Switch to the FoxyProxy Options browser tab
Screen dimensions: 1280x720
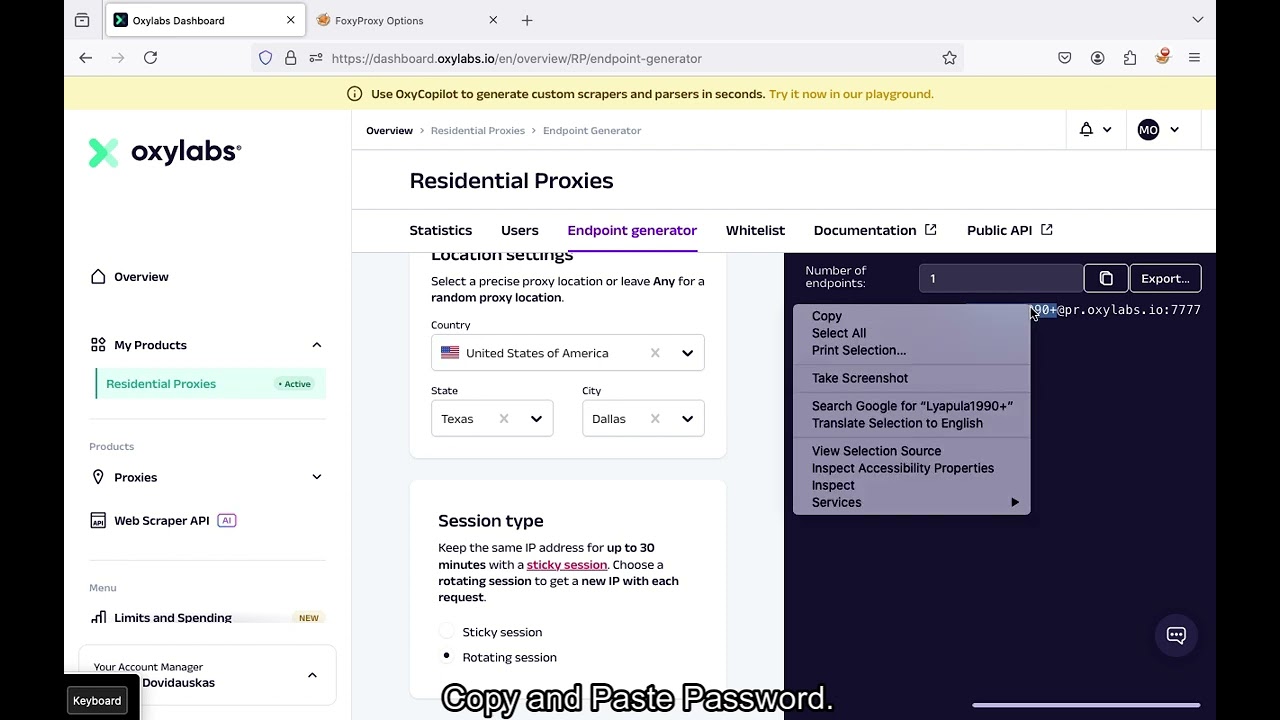pyautogui.click(x=407, y=20)
